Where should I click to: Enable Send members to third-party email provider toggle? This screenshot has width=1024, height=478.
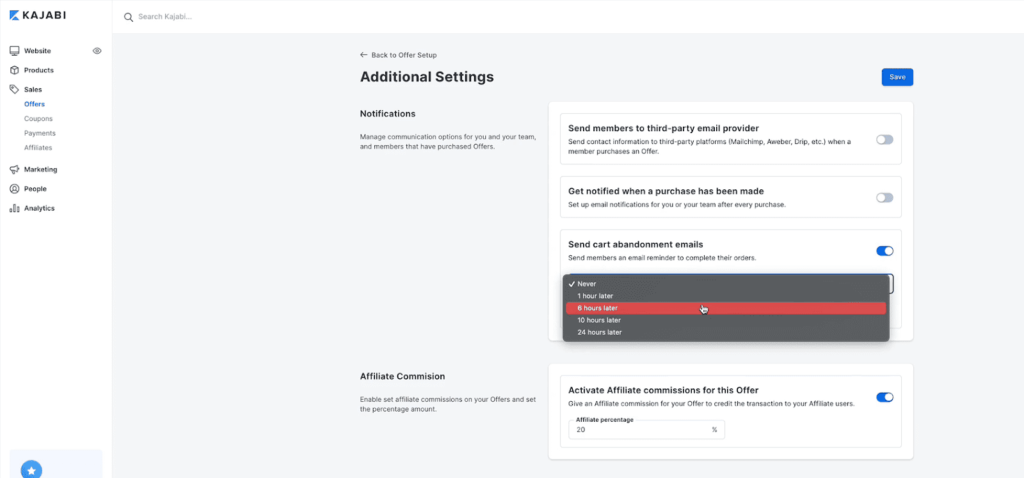pyautogui.click(x=884, y=140)
